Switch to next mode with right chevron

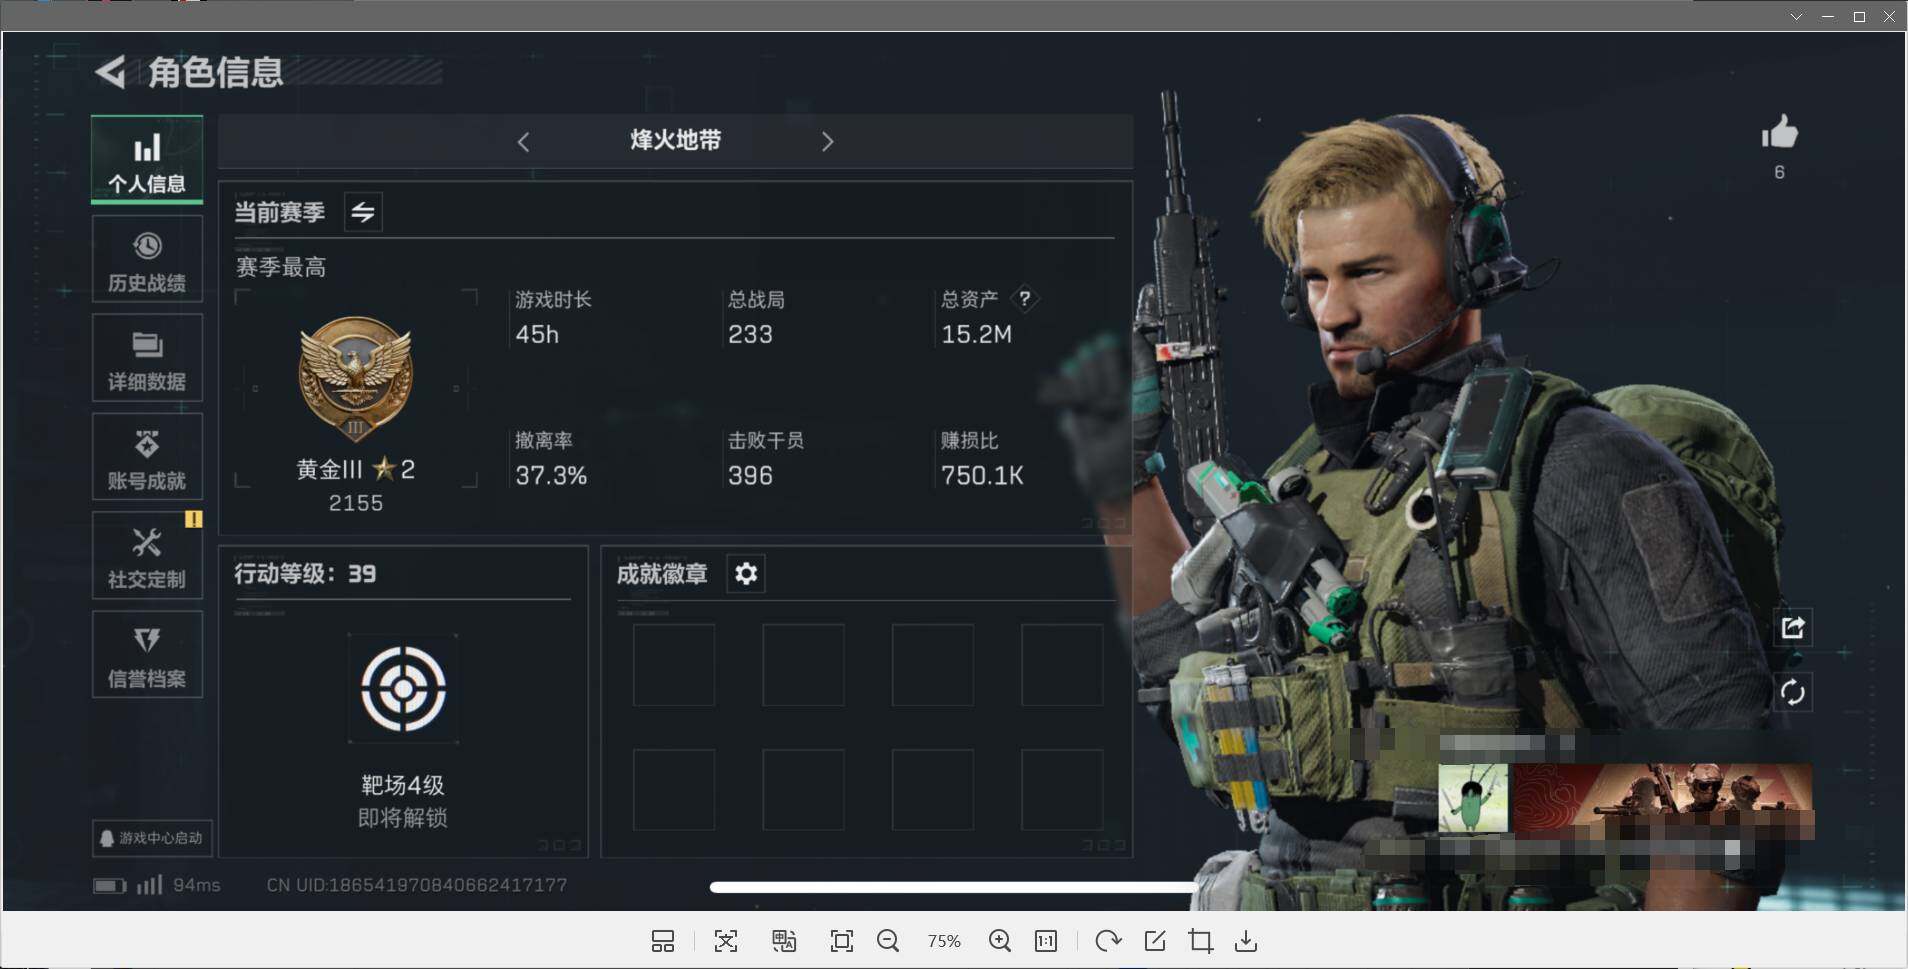pyautogui.click(x=827, y=142)
